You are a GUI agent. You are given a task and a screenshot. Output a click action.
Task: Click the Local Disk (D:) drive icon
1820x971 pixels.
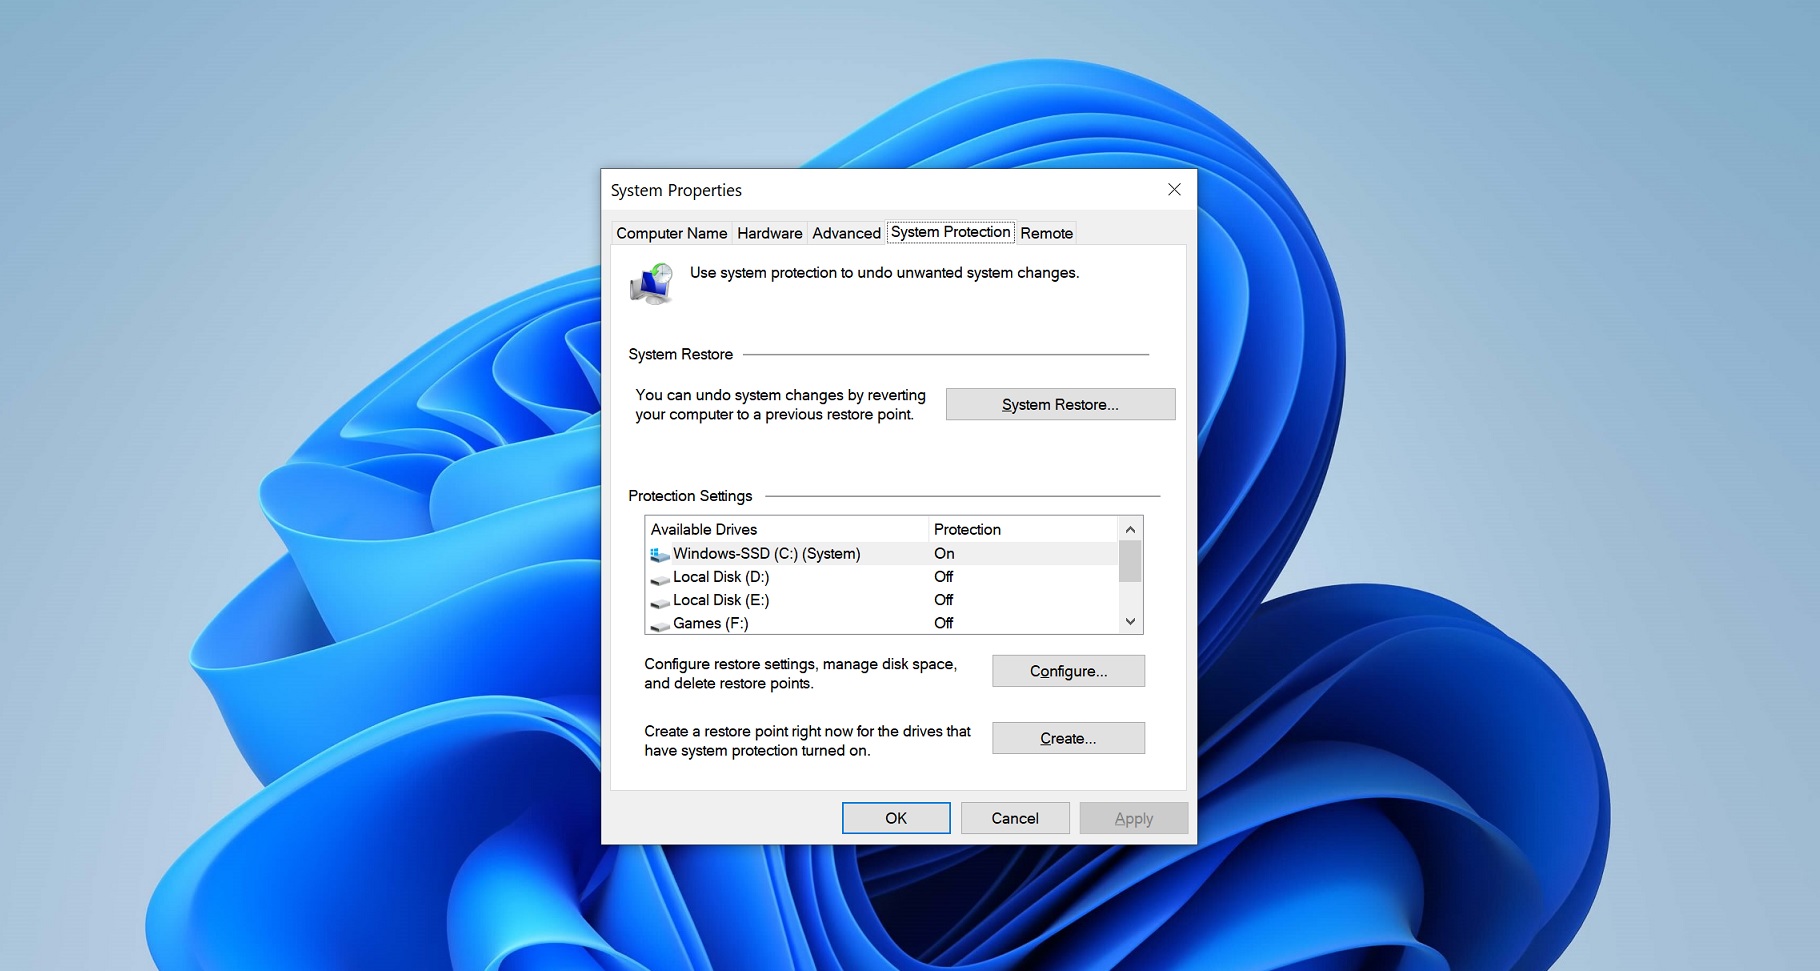(x=660, y=577)
